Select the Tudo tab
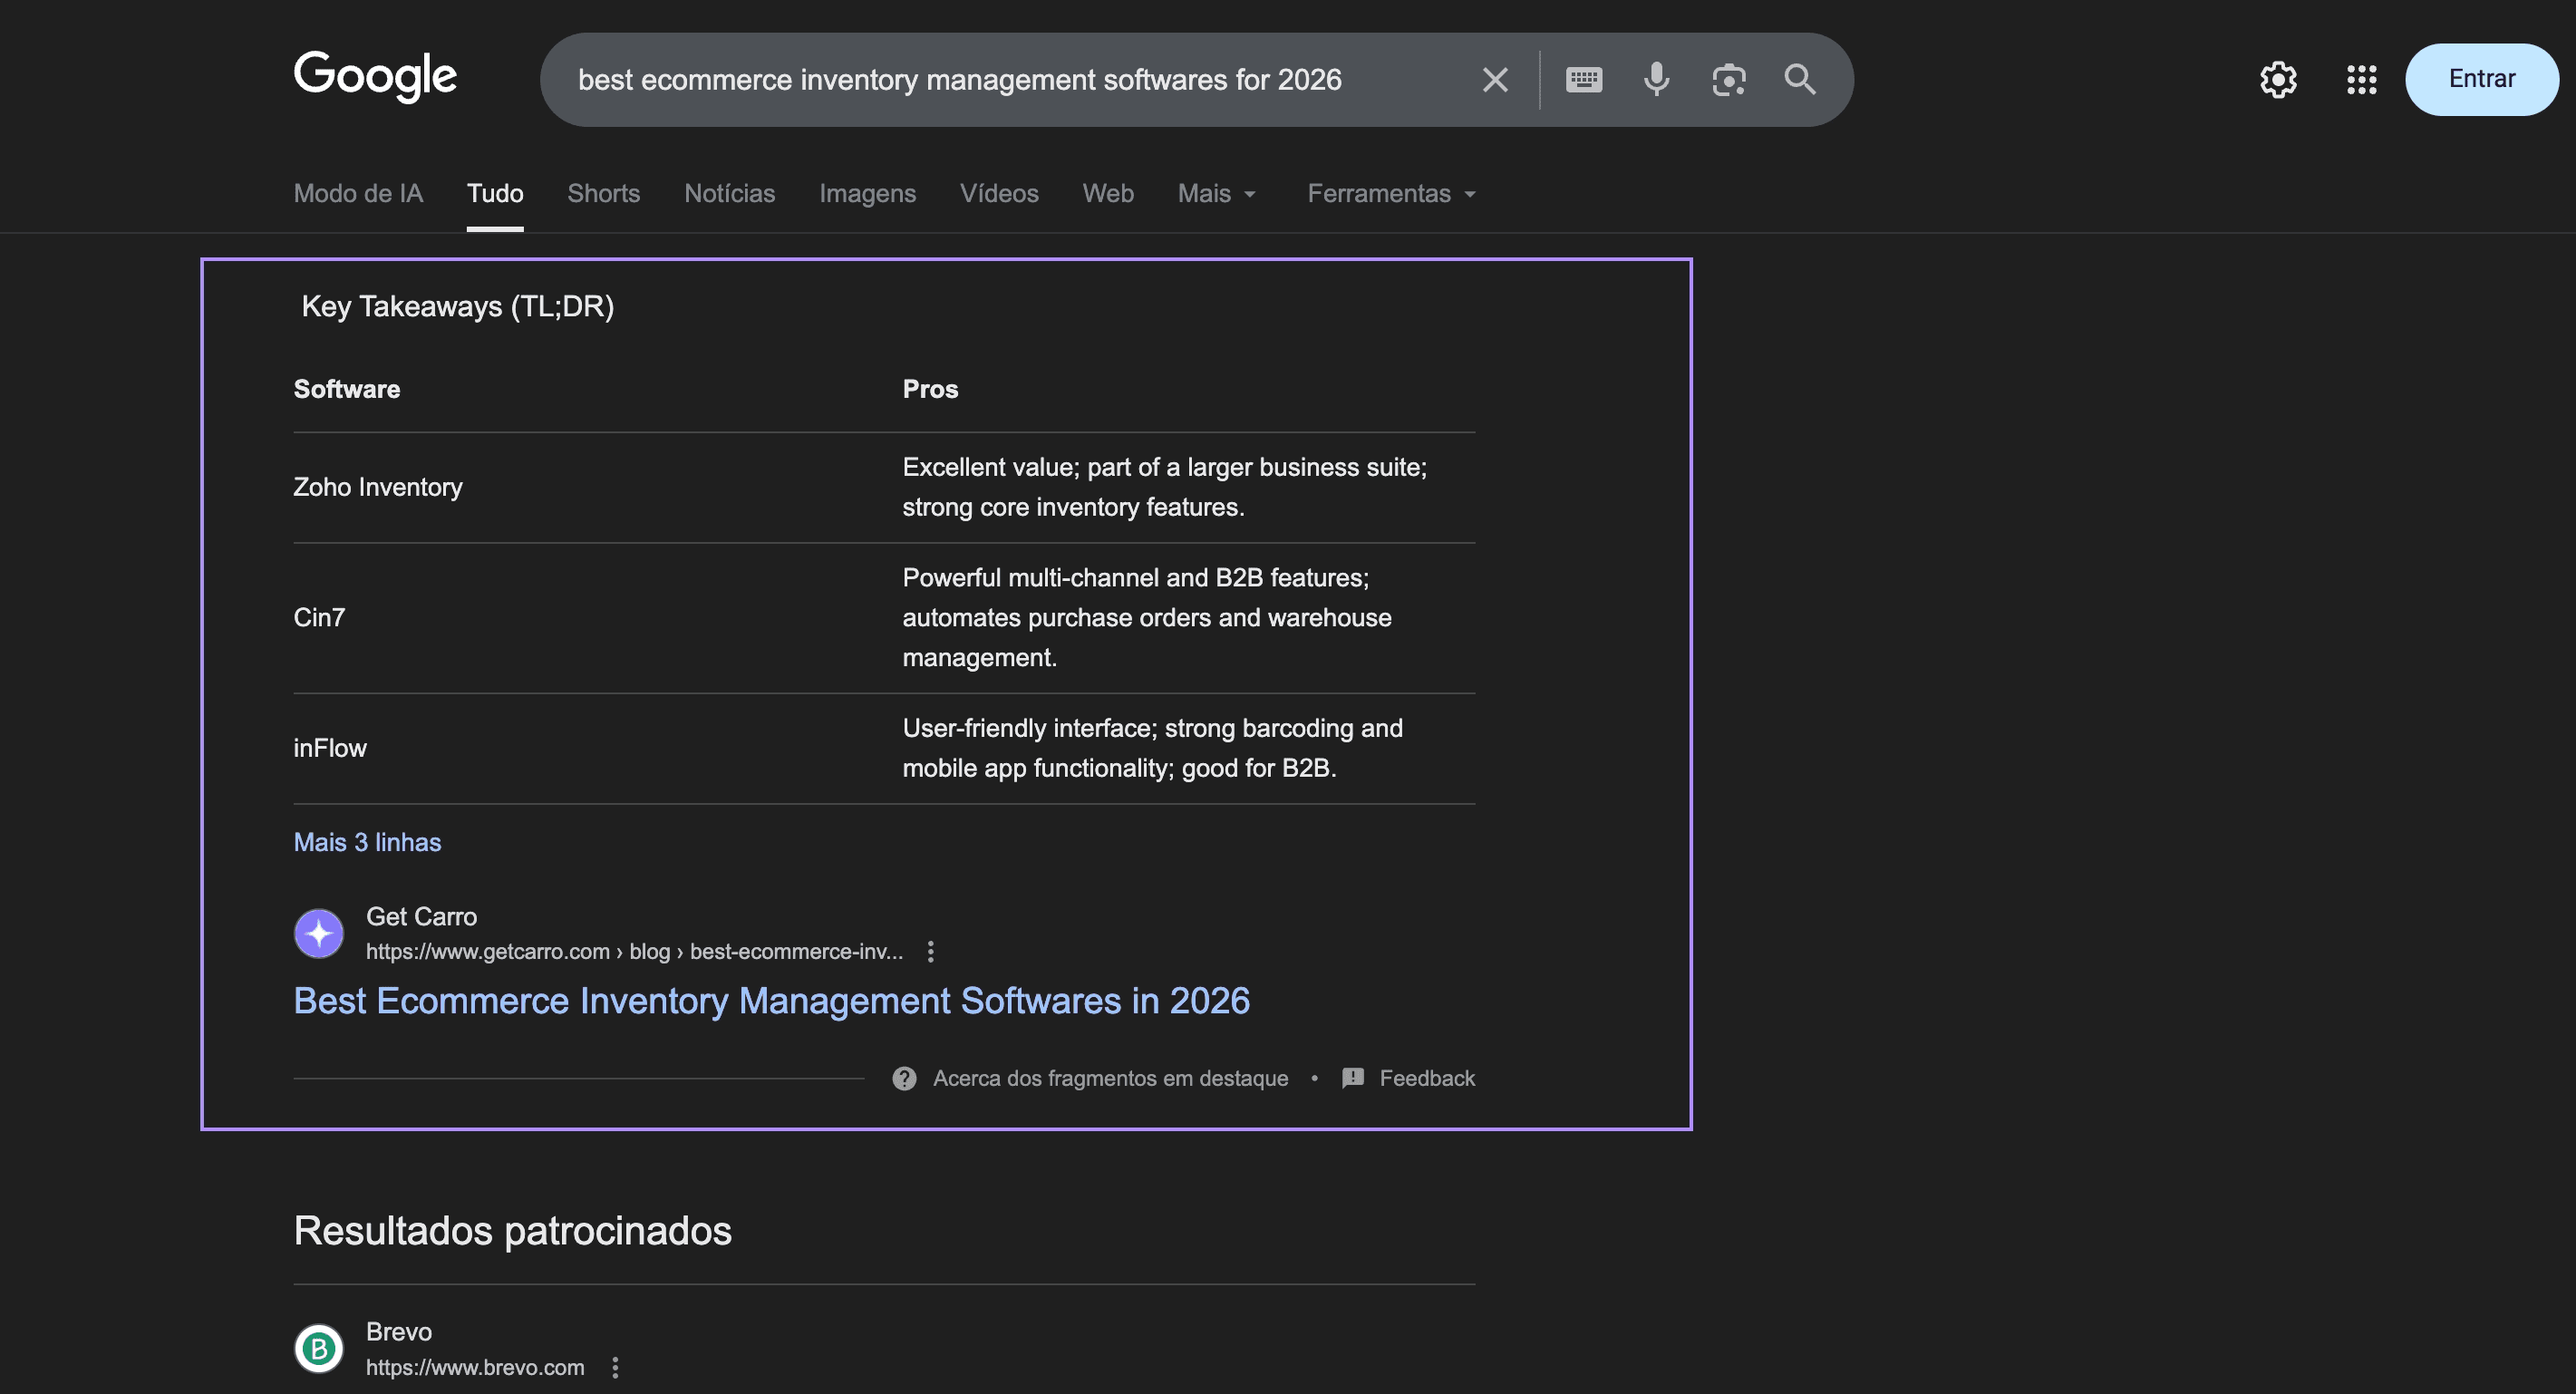The width and height of the screenshot is (2576, 1394). pos(495,193)
